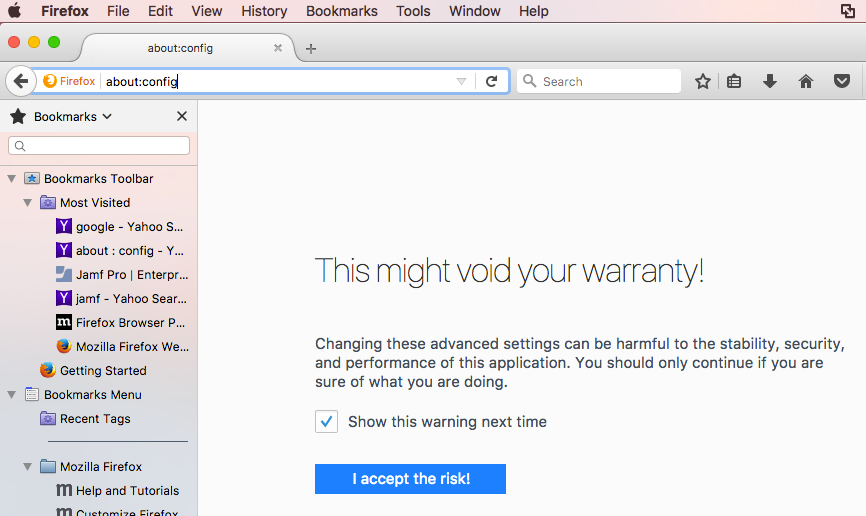
Task: Open the Tools menu
Action: pyautogui.click(x=413, y=11)
